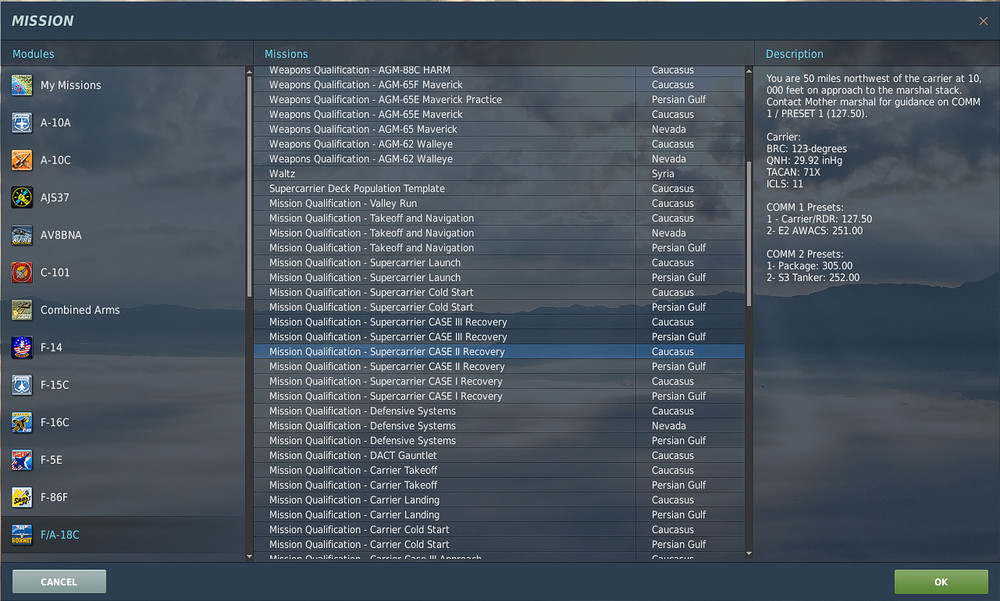Click the Modules list scroll-up arrow
This screenshot has height=601, width=1000.
[x=249, y=72]
